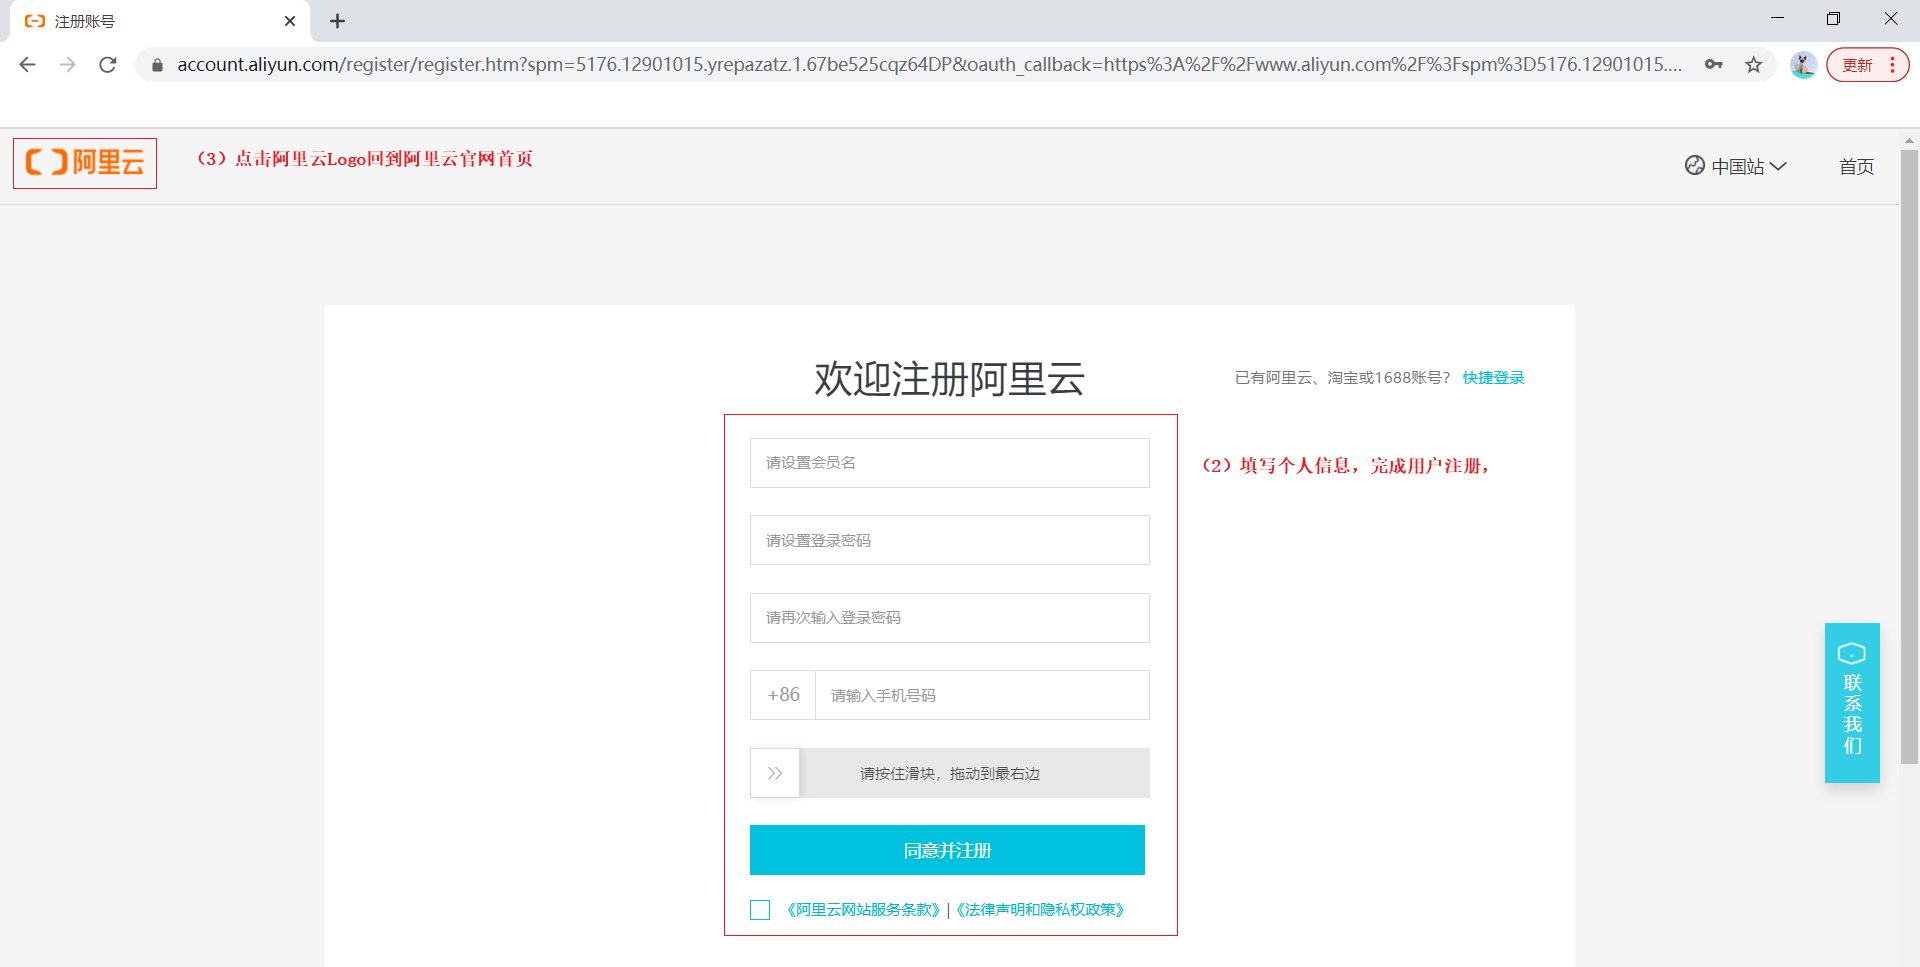Bookmark this page with the star icon

click(1754, 65)
